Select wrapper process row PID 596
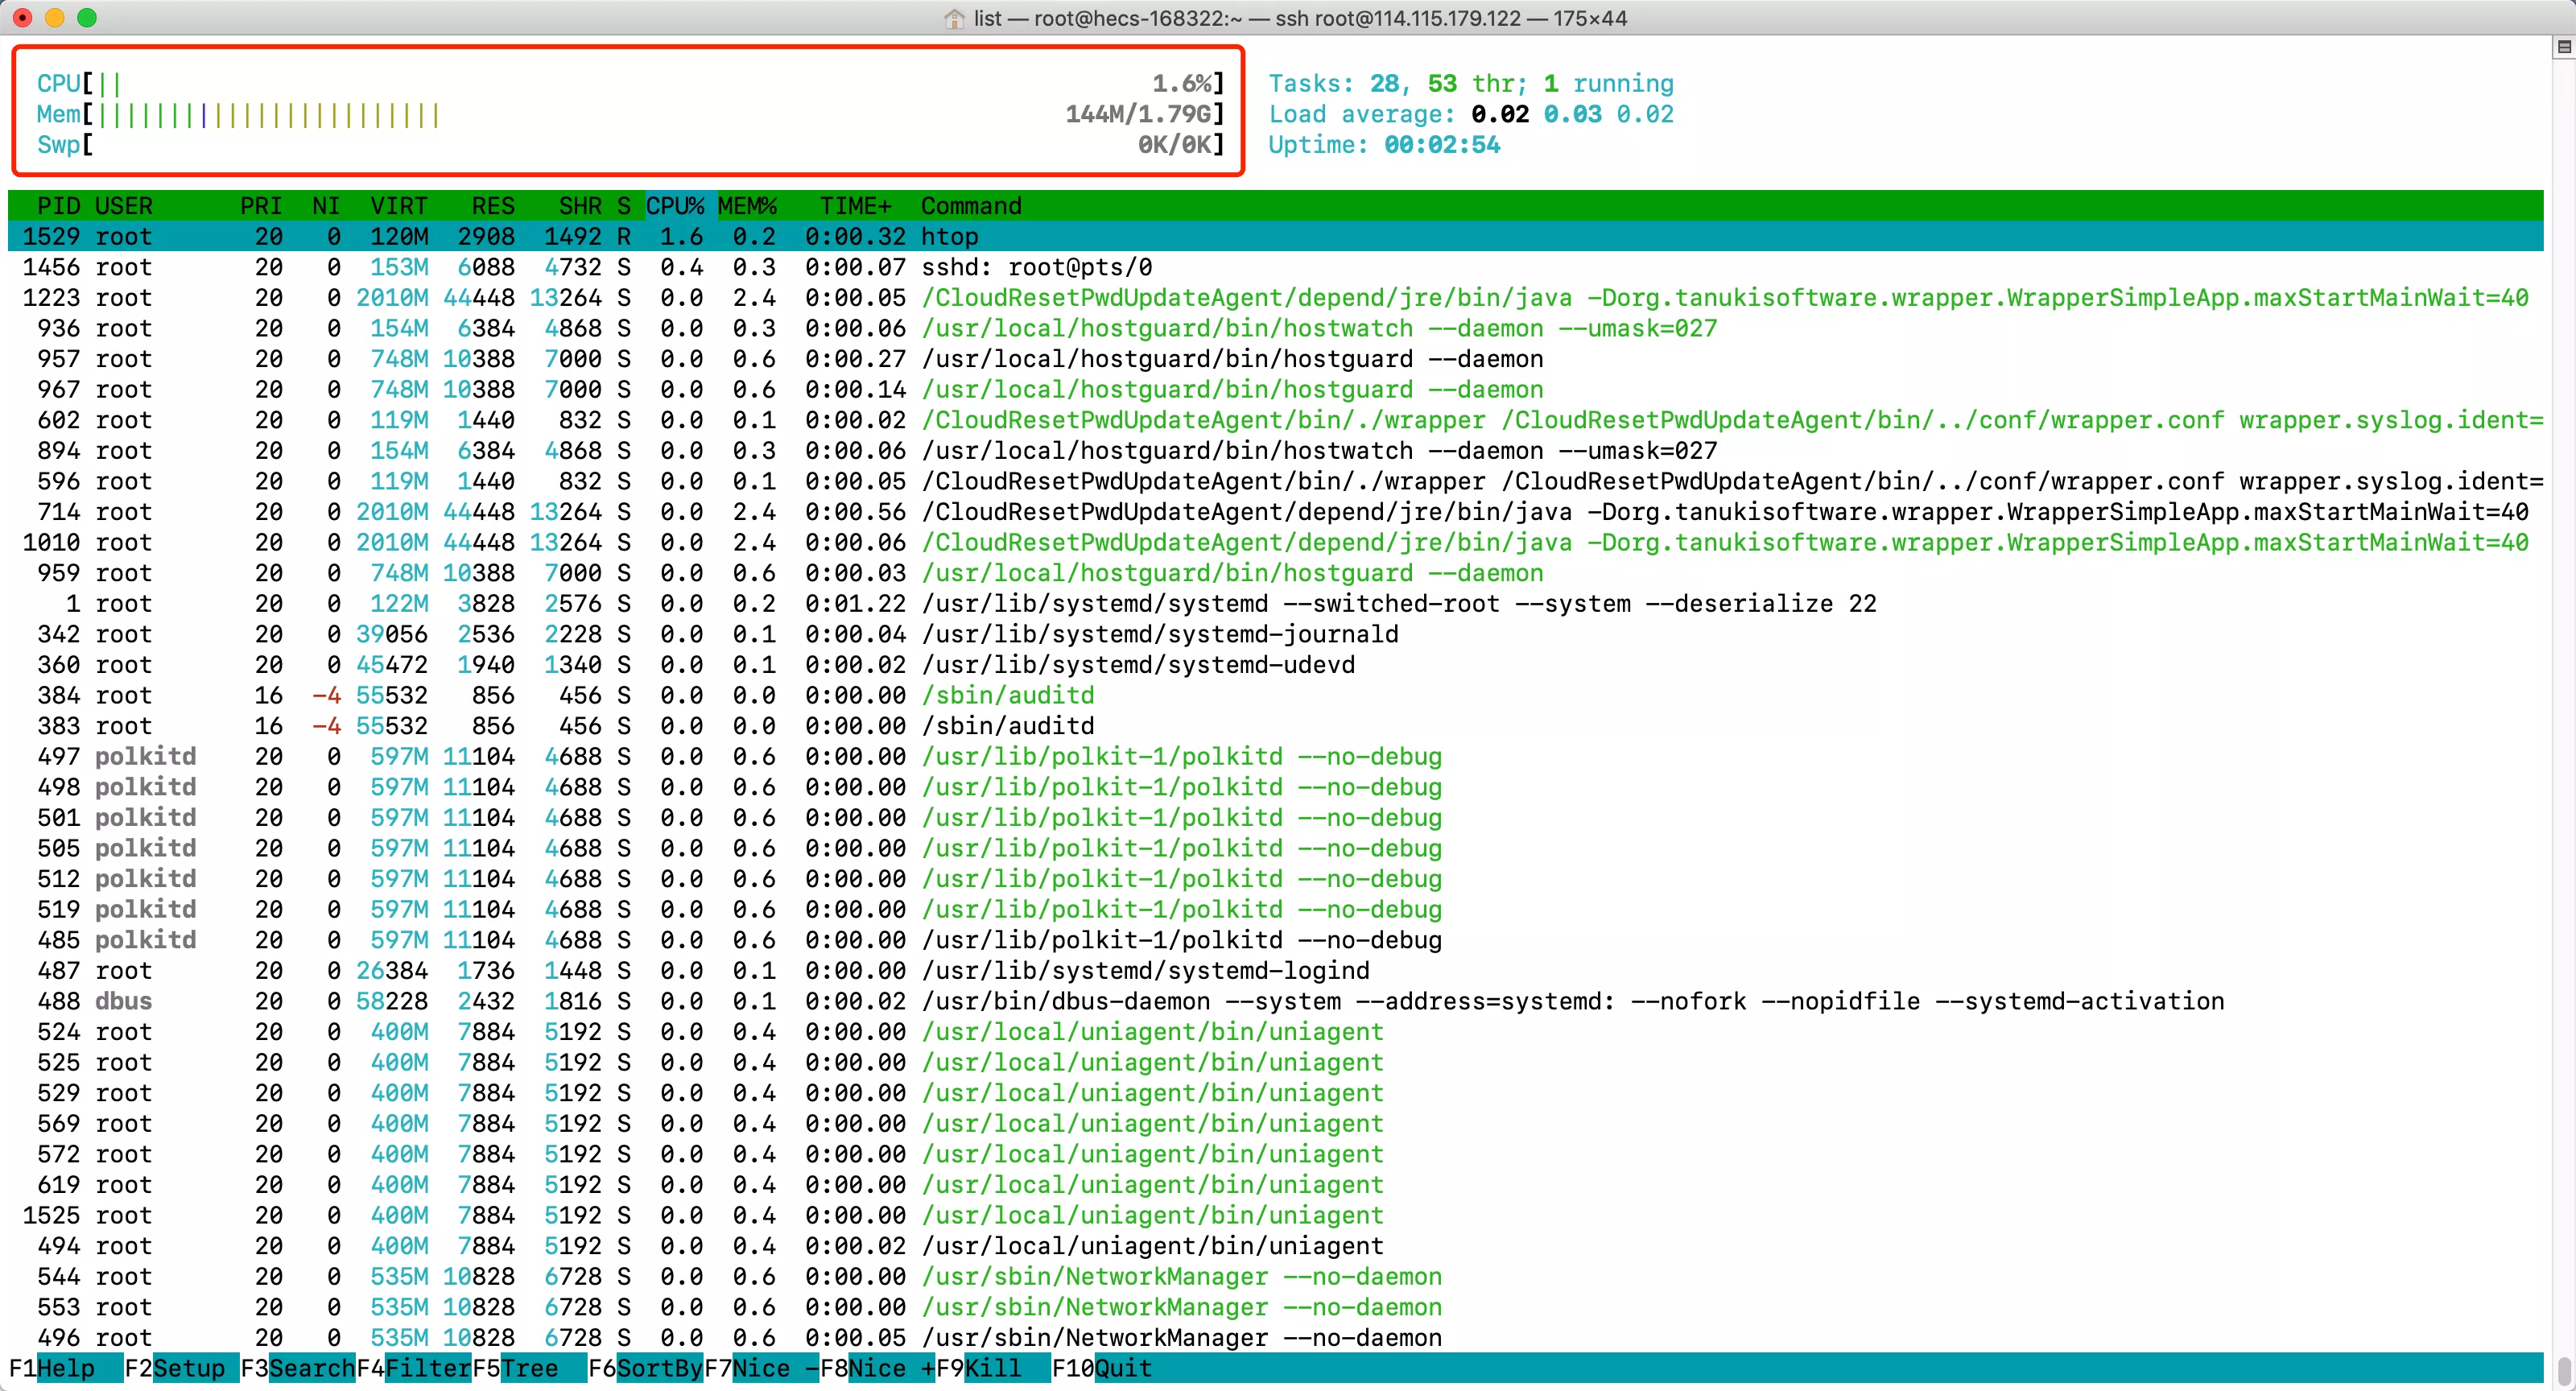2576x1391 pixels. point(1275,481)
